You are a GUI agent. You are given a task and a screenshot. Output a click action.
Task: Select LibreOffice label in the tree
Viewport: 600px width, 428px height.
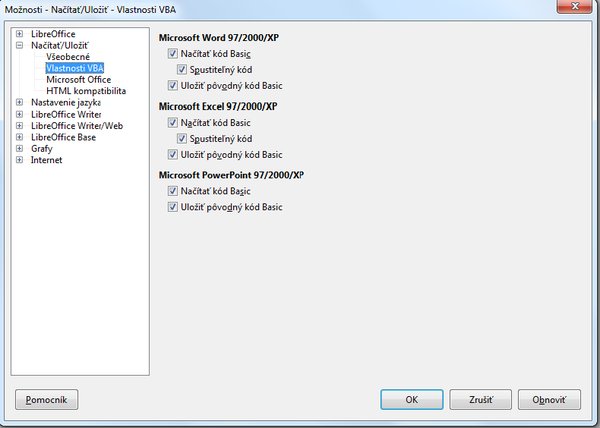[x=53, y=34]
